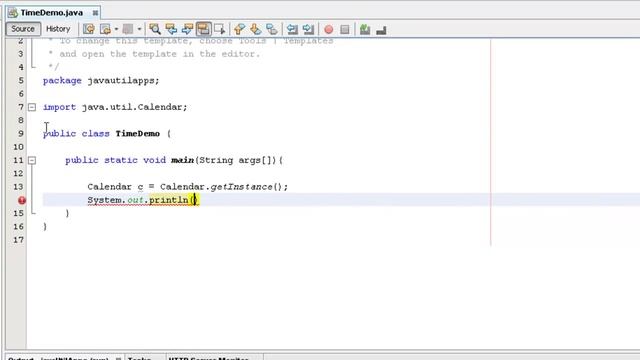This screenshot has width=640, height=360.
Task: Shift line left icon
Action: point(292,29)
